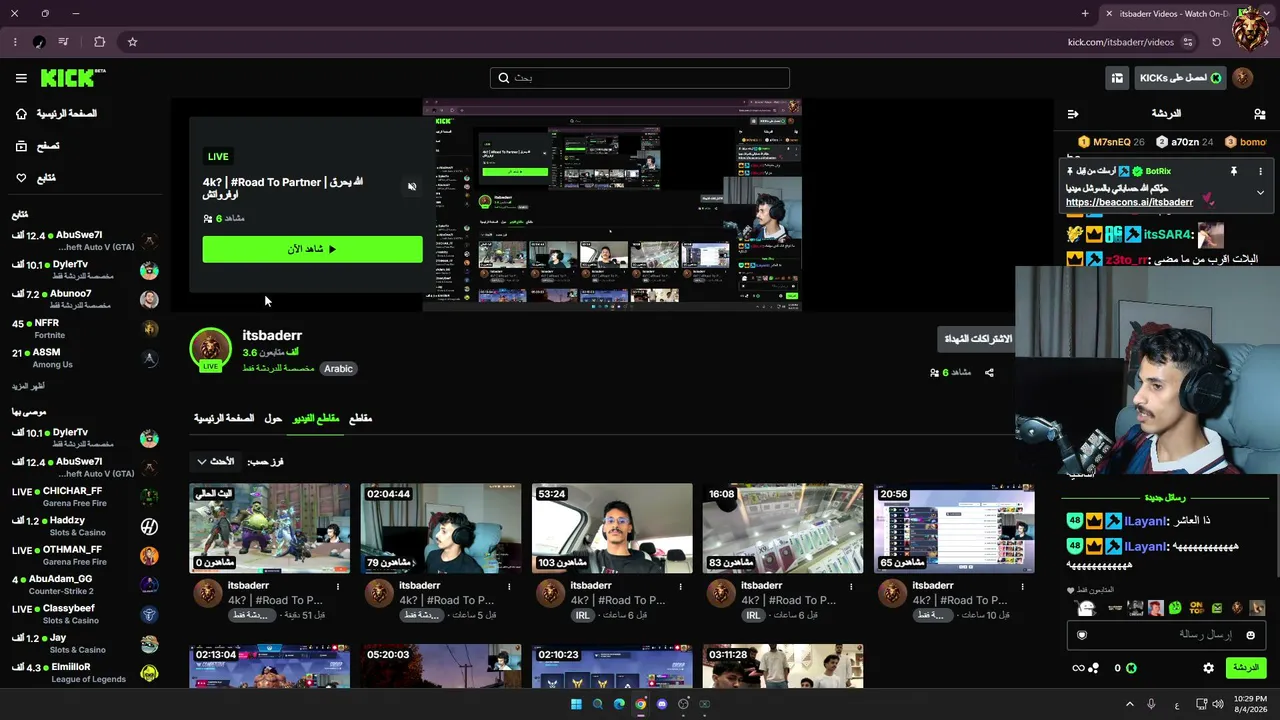Share the itsbaderr channel
The width and height of the screenshot is (1280, 720).
[989, 373]
